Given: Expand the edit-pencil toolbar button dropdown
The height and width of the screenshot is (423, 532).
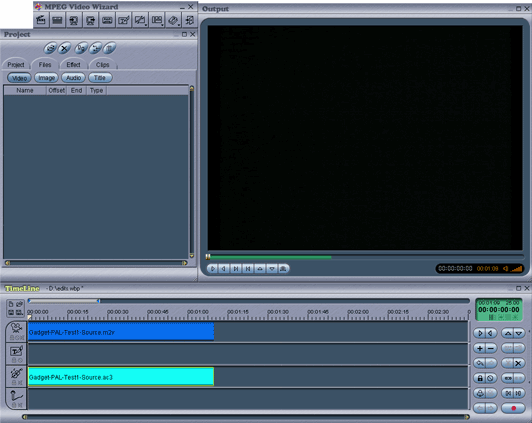Looking at the screenshot, I should point(146,25).
